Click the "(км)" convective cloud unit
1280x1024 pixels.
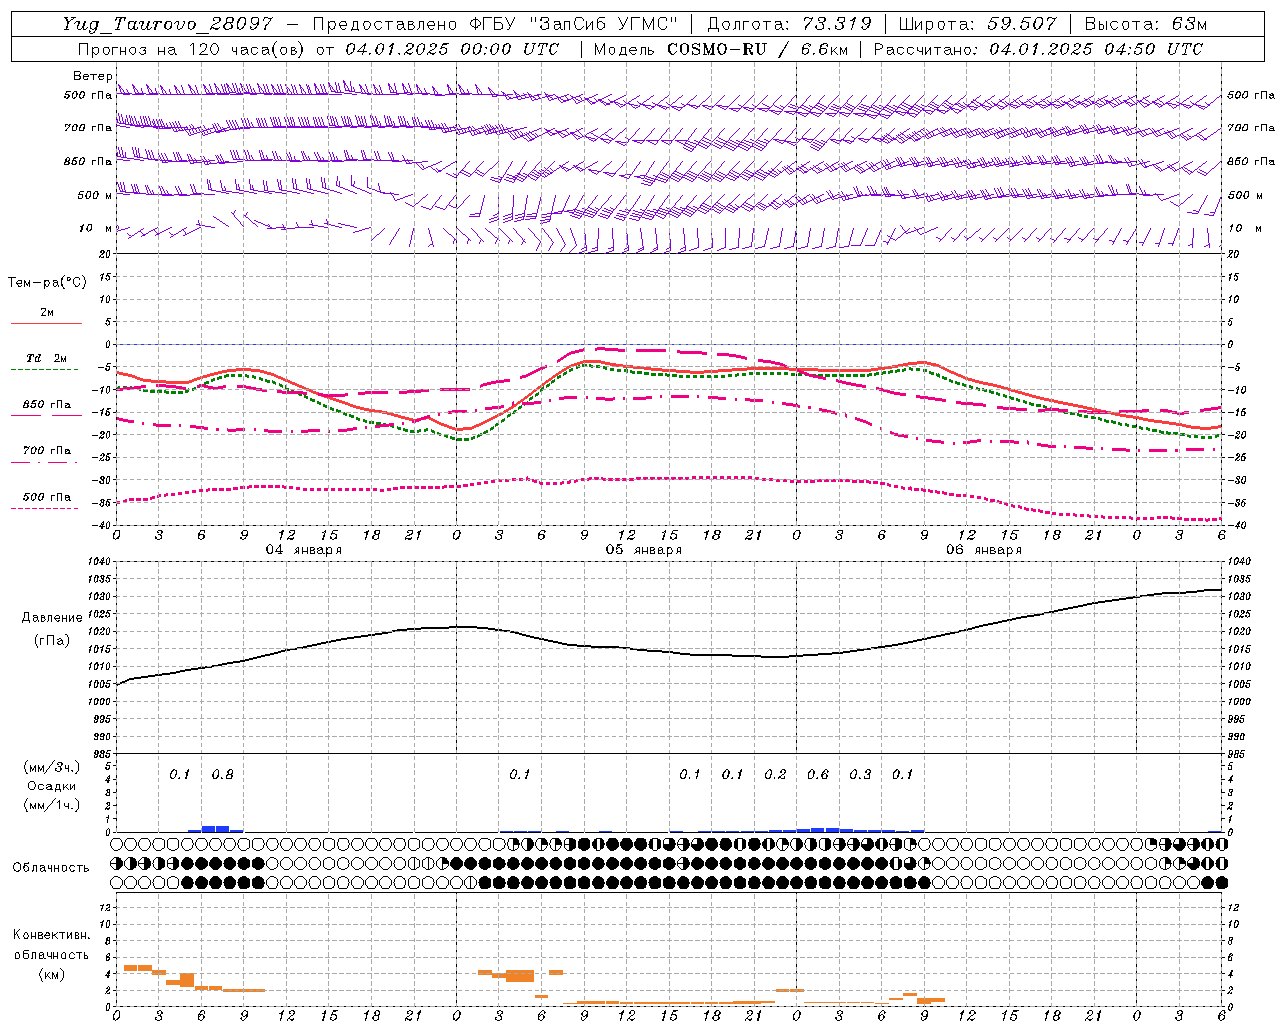(52, 974)
